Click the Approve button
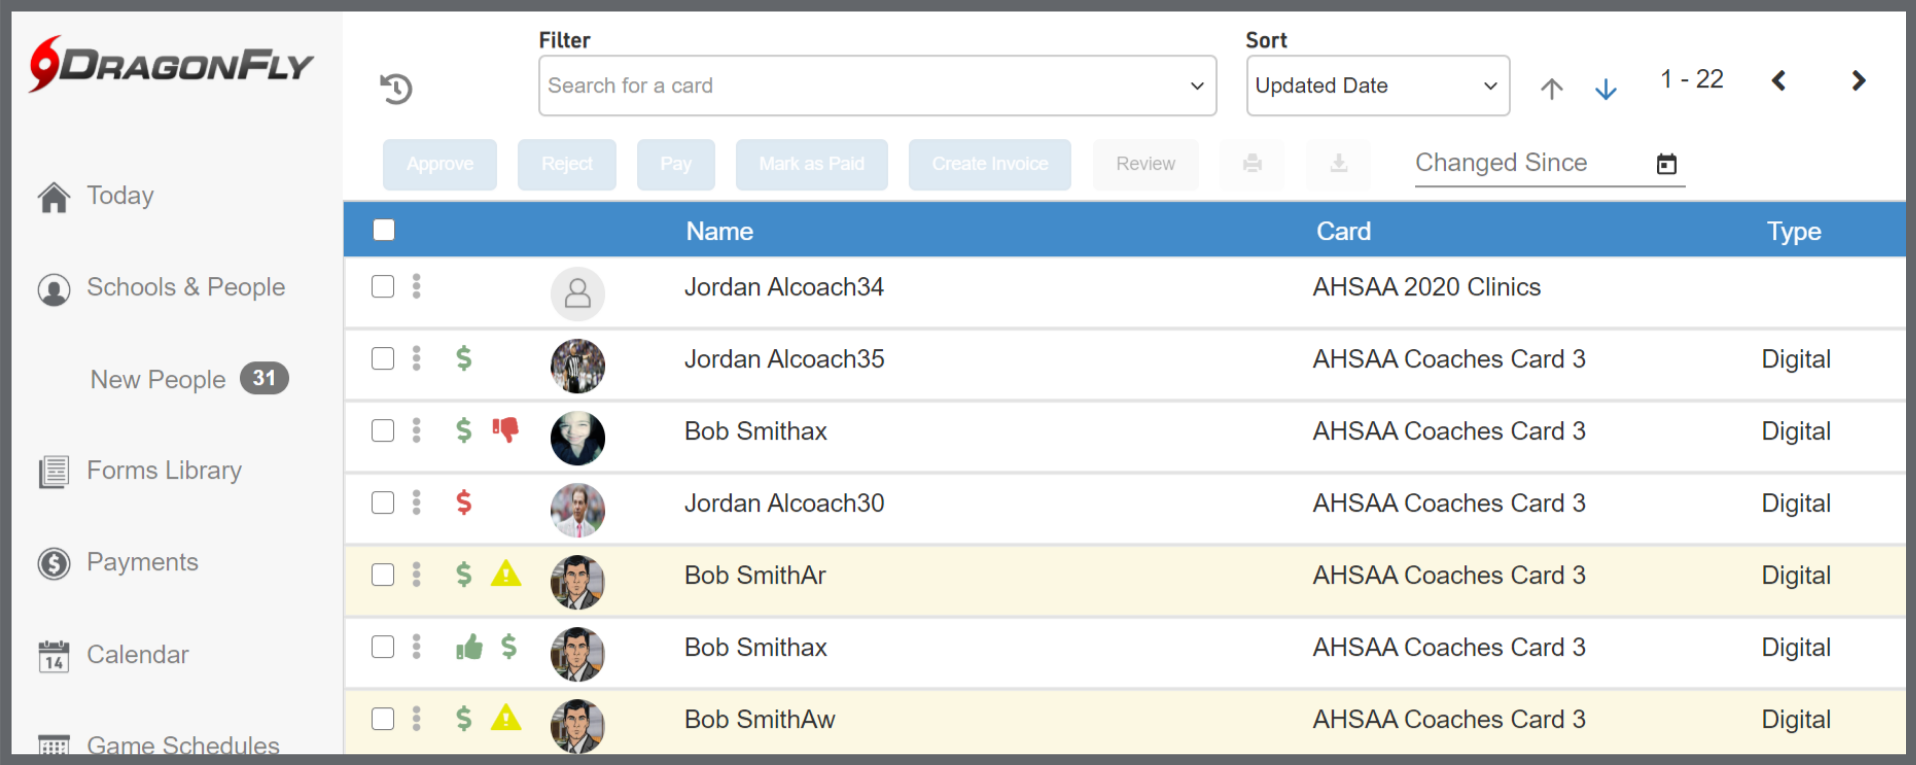This screenshot has width=1916, height=765. tap(440, 164)
